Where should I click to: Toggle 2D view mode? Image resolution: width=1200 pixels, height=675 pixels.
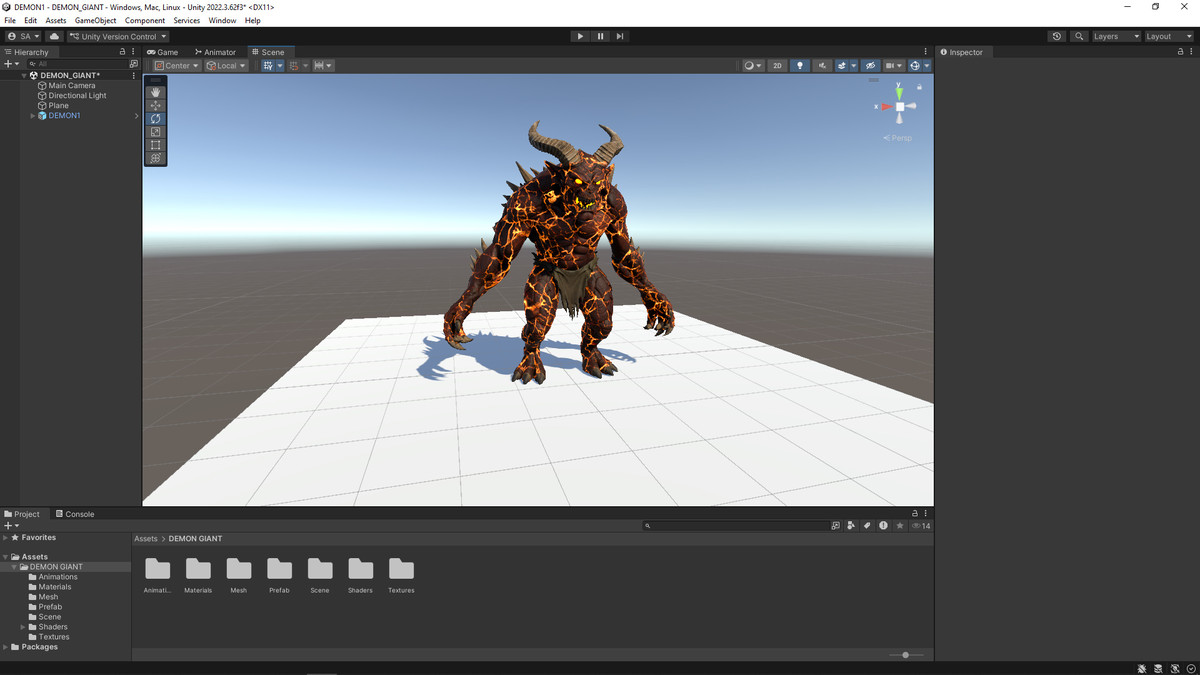[777, 66]
